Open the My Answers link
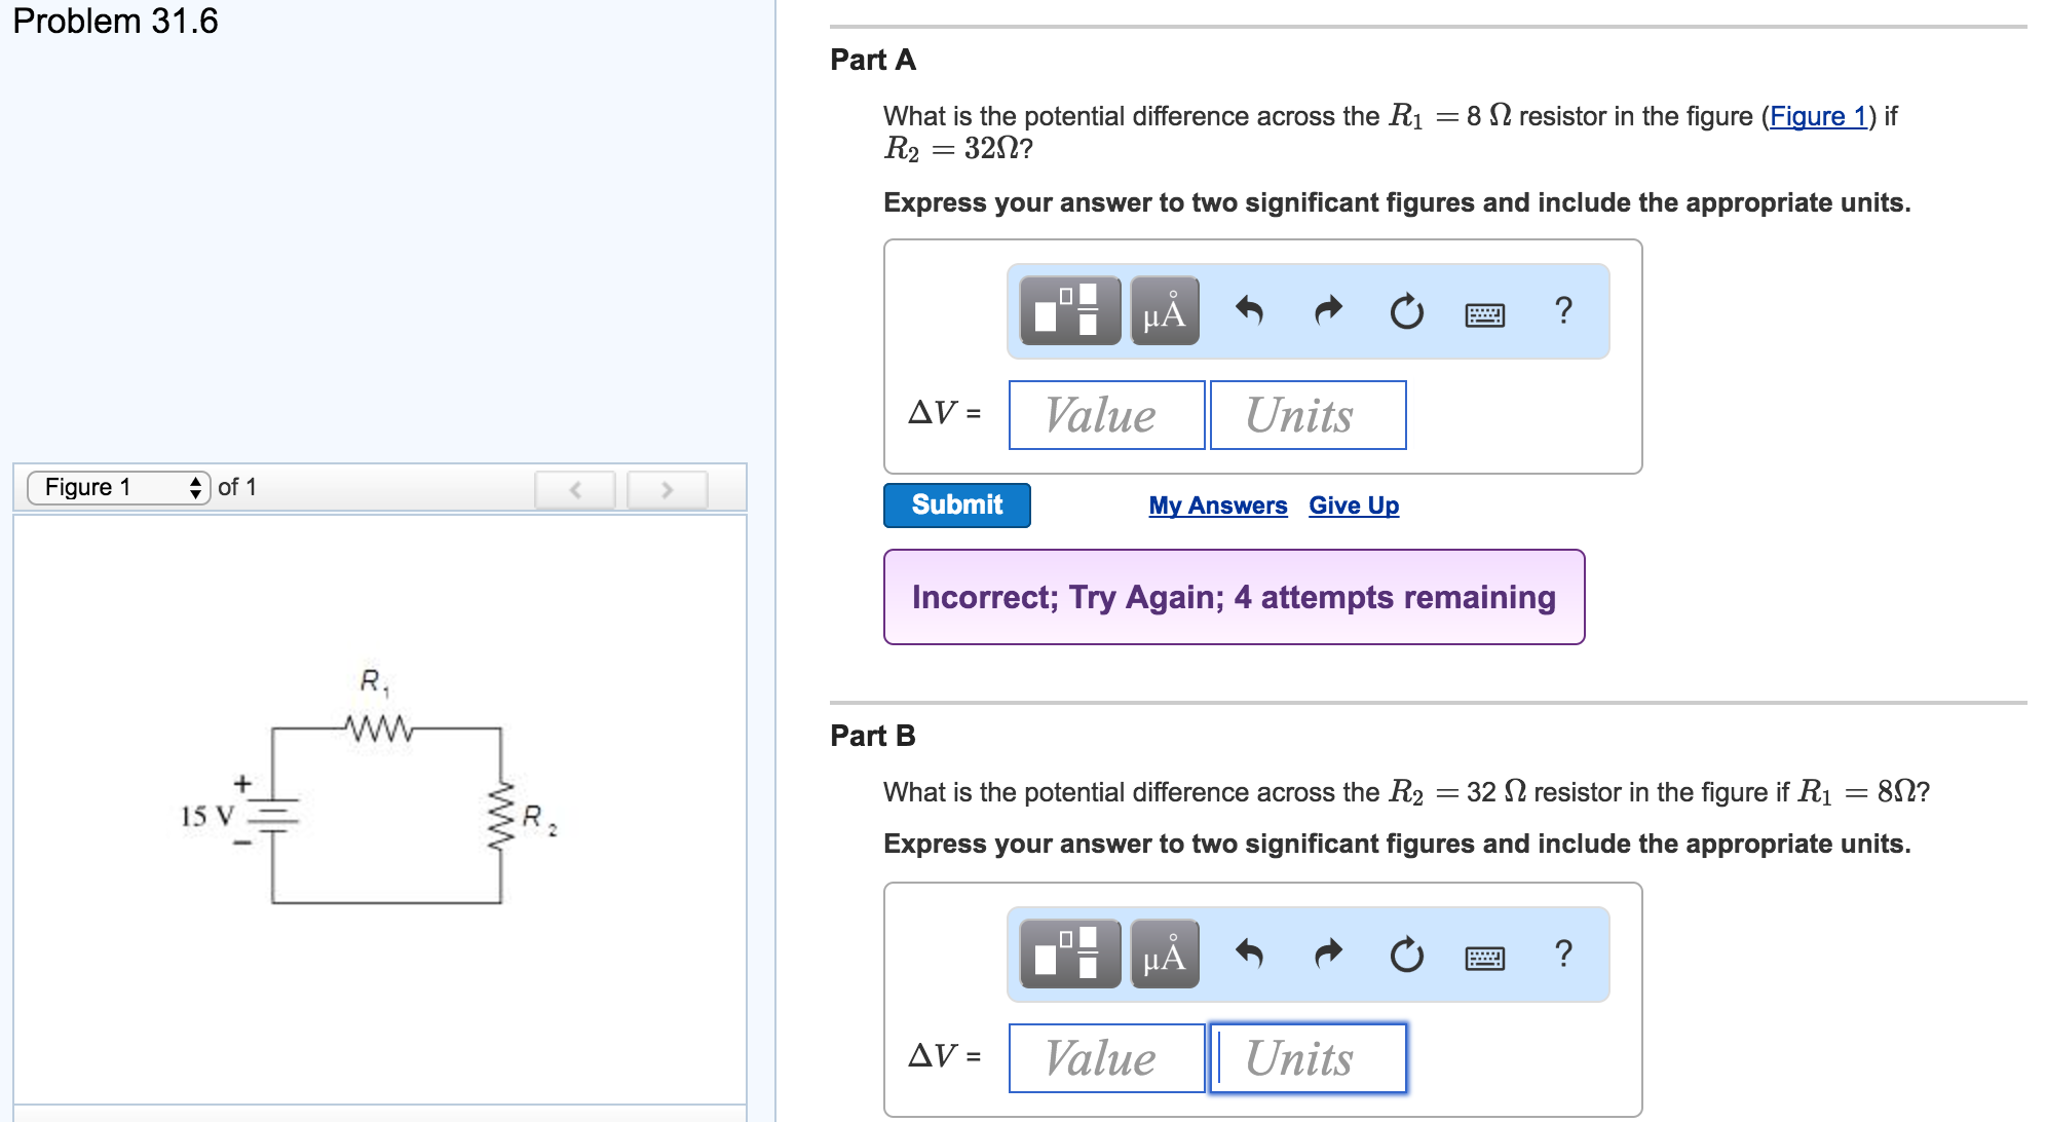Viewport: 2046px width, 1122px height. tap(1217, 505)
